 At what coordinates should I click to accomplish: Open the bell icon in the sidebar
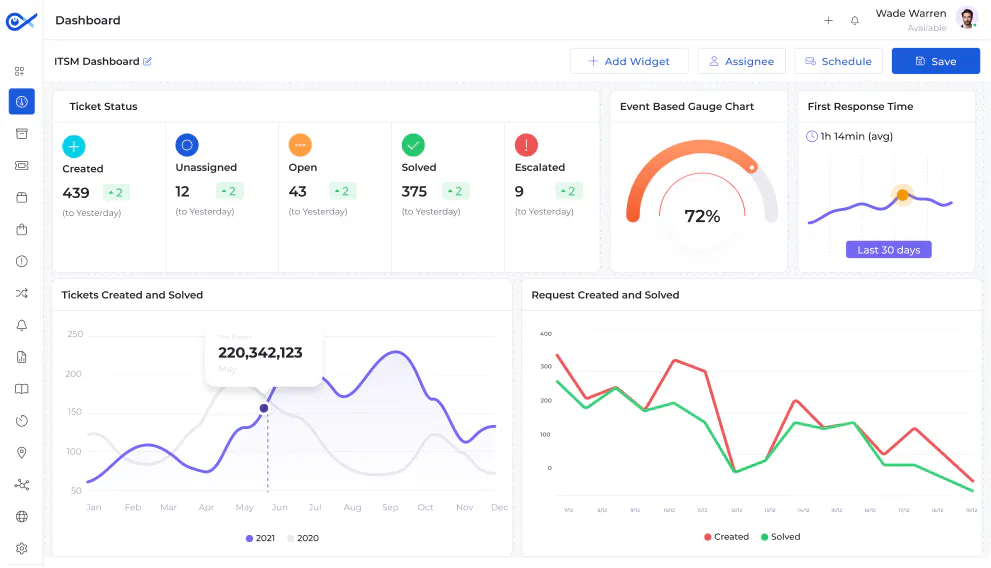point(21,325)
